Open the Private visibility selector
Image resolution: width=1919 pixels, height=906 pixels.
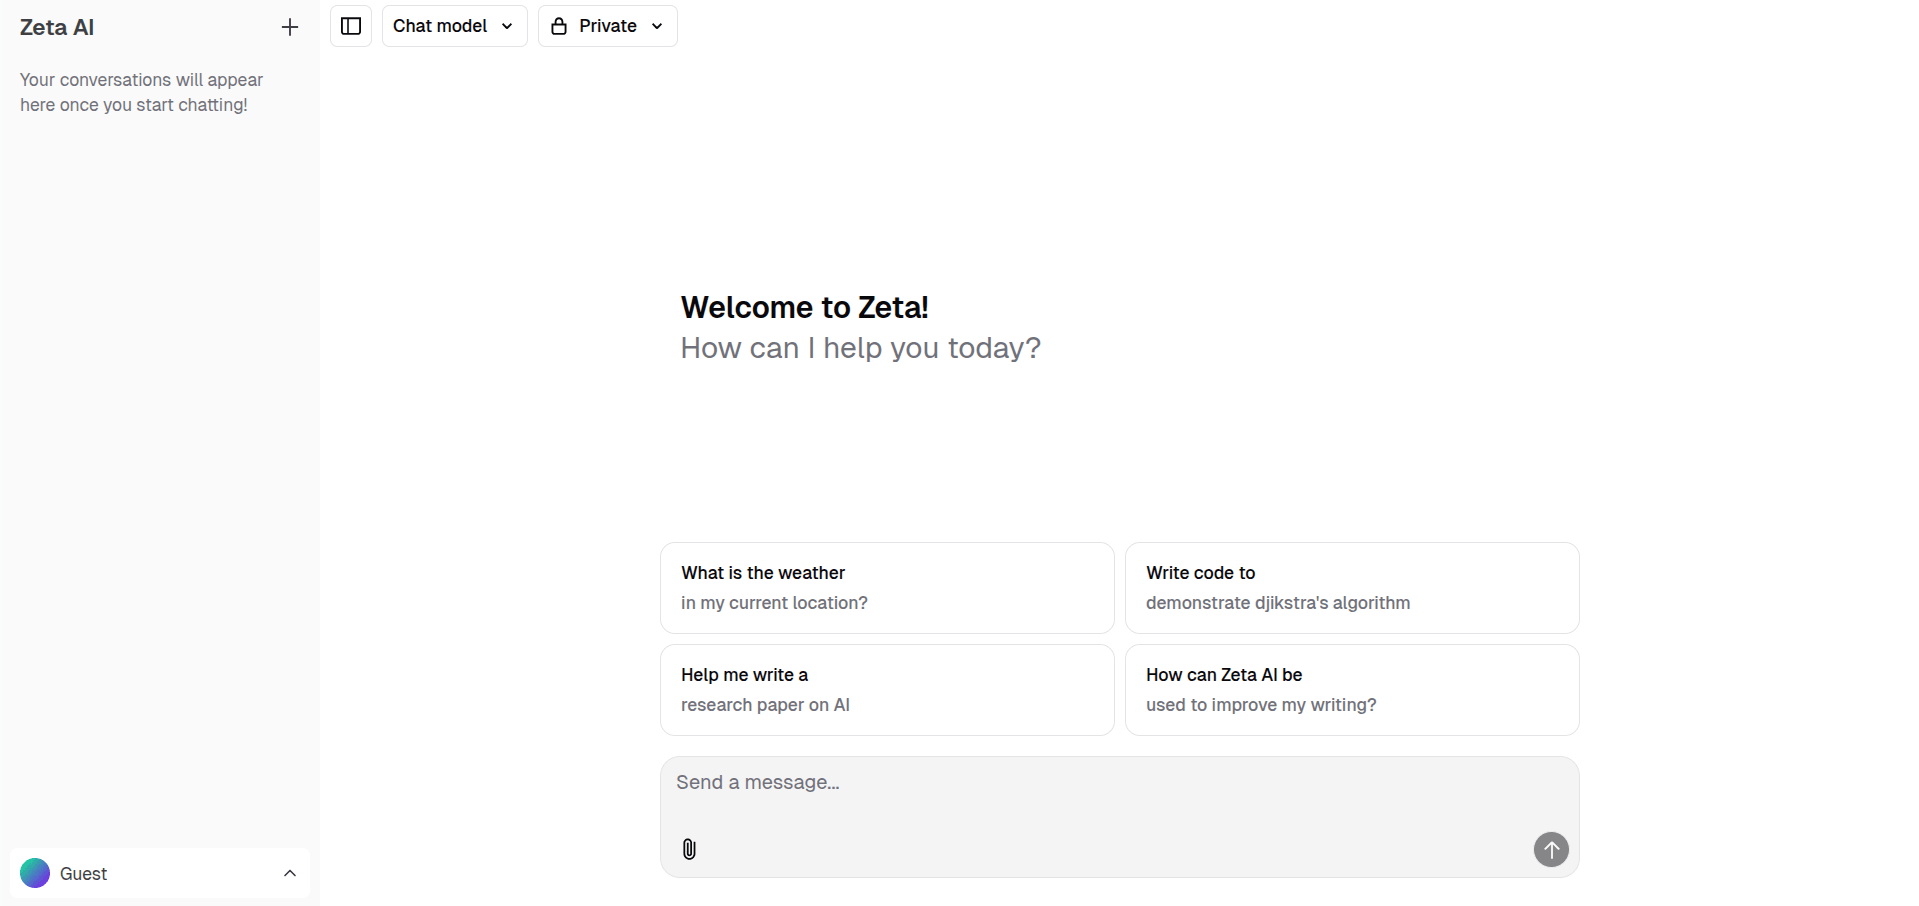607,26
